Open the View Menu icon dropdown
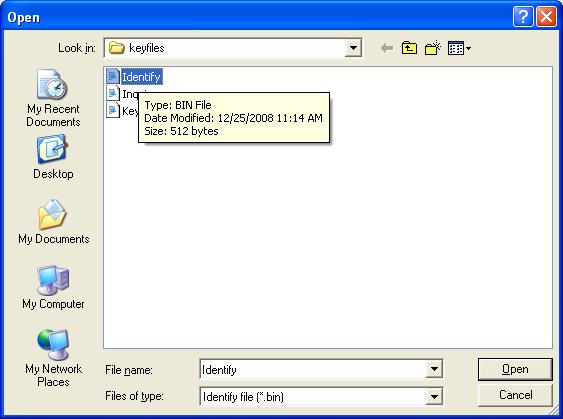563x419 pixels. [459, 48]
